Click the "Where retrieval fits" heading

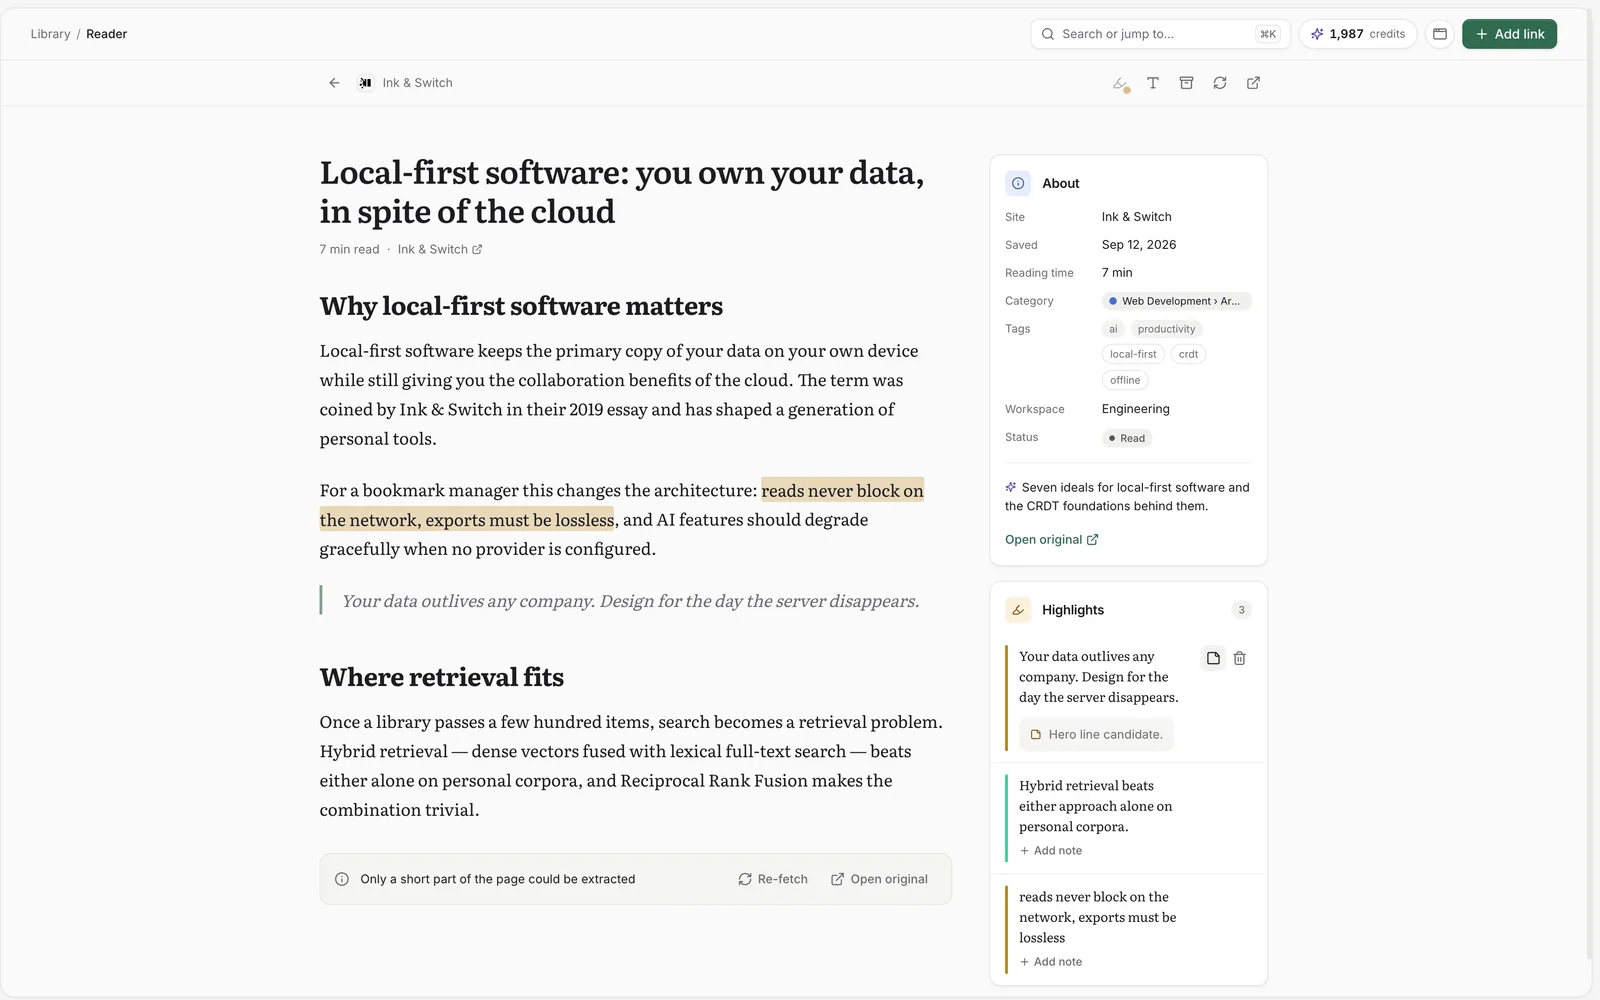pos(442,677)
